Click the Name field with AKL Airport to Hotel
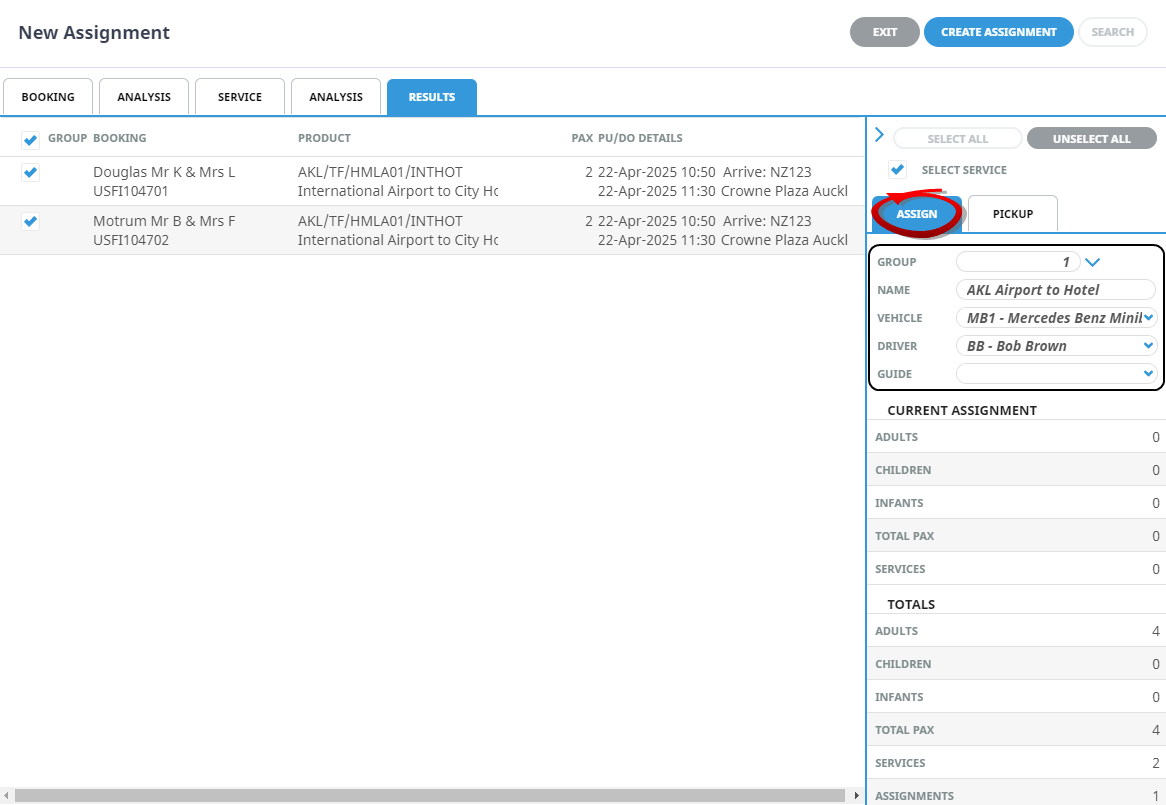The image size is (1166, 805). 1055,290
